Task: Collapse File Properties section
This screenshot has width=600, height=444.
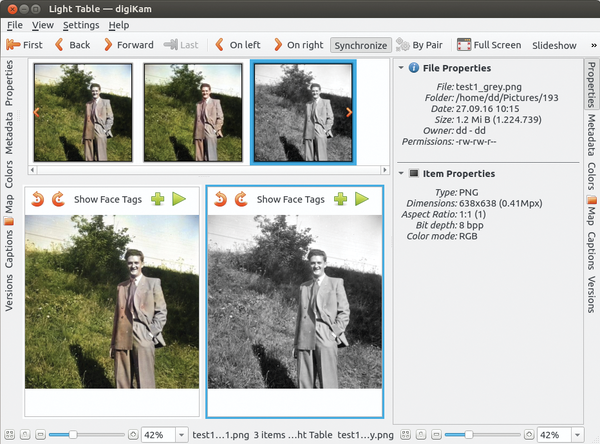Action: pos(401,68)
